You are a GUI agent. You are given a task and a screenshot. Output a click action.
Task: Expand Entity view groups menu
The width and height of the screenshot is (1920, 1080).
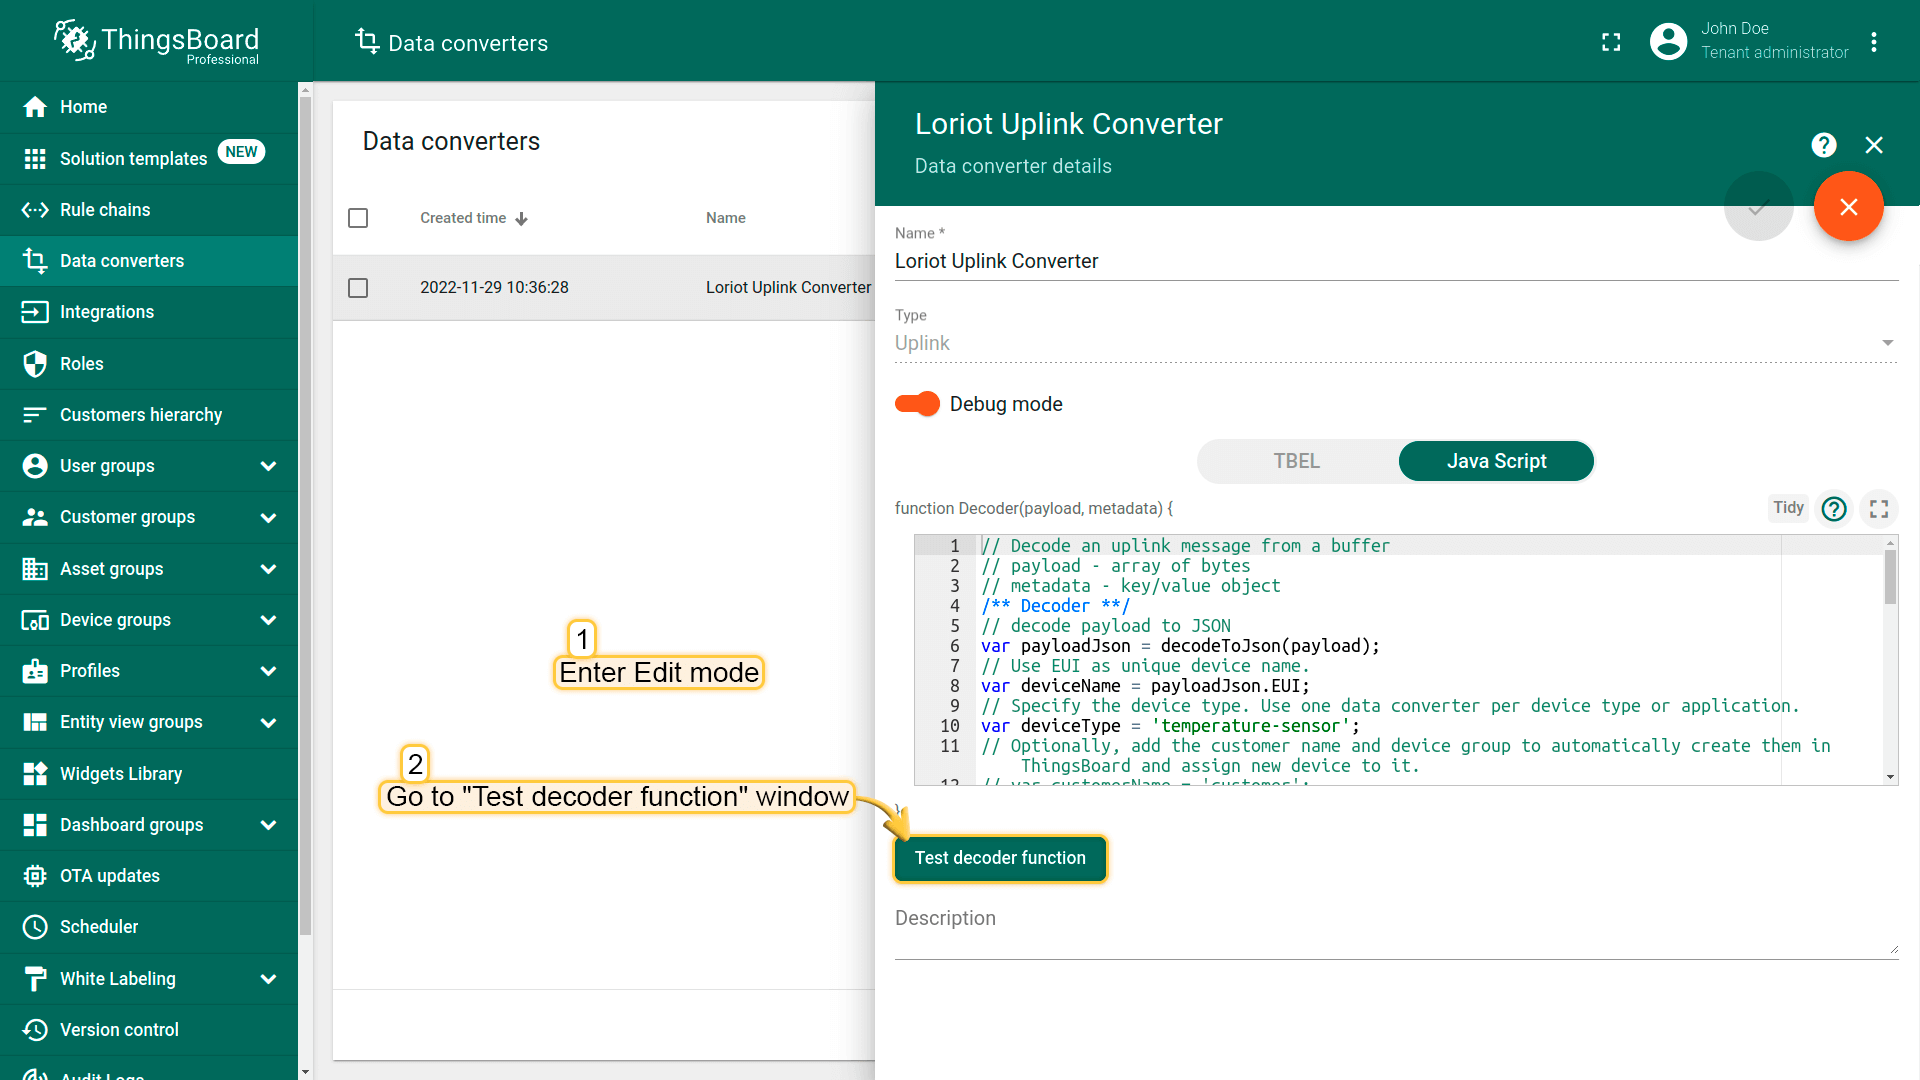click(x=268, y=723)
